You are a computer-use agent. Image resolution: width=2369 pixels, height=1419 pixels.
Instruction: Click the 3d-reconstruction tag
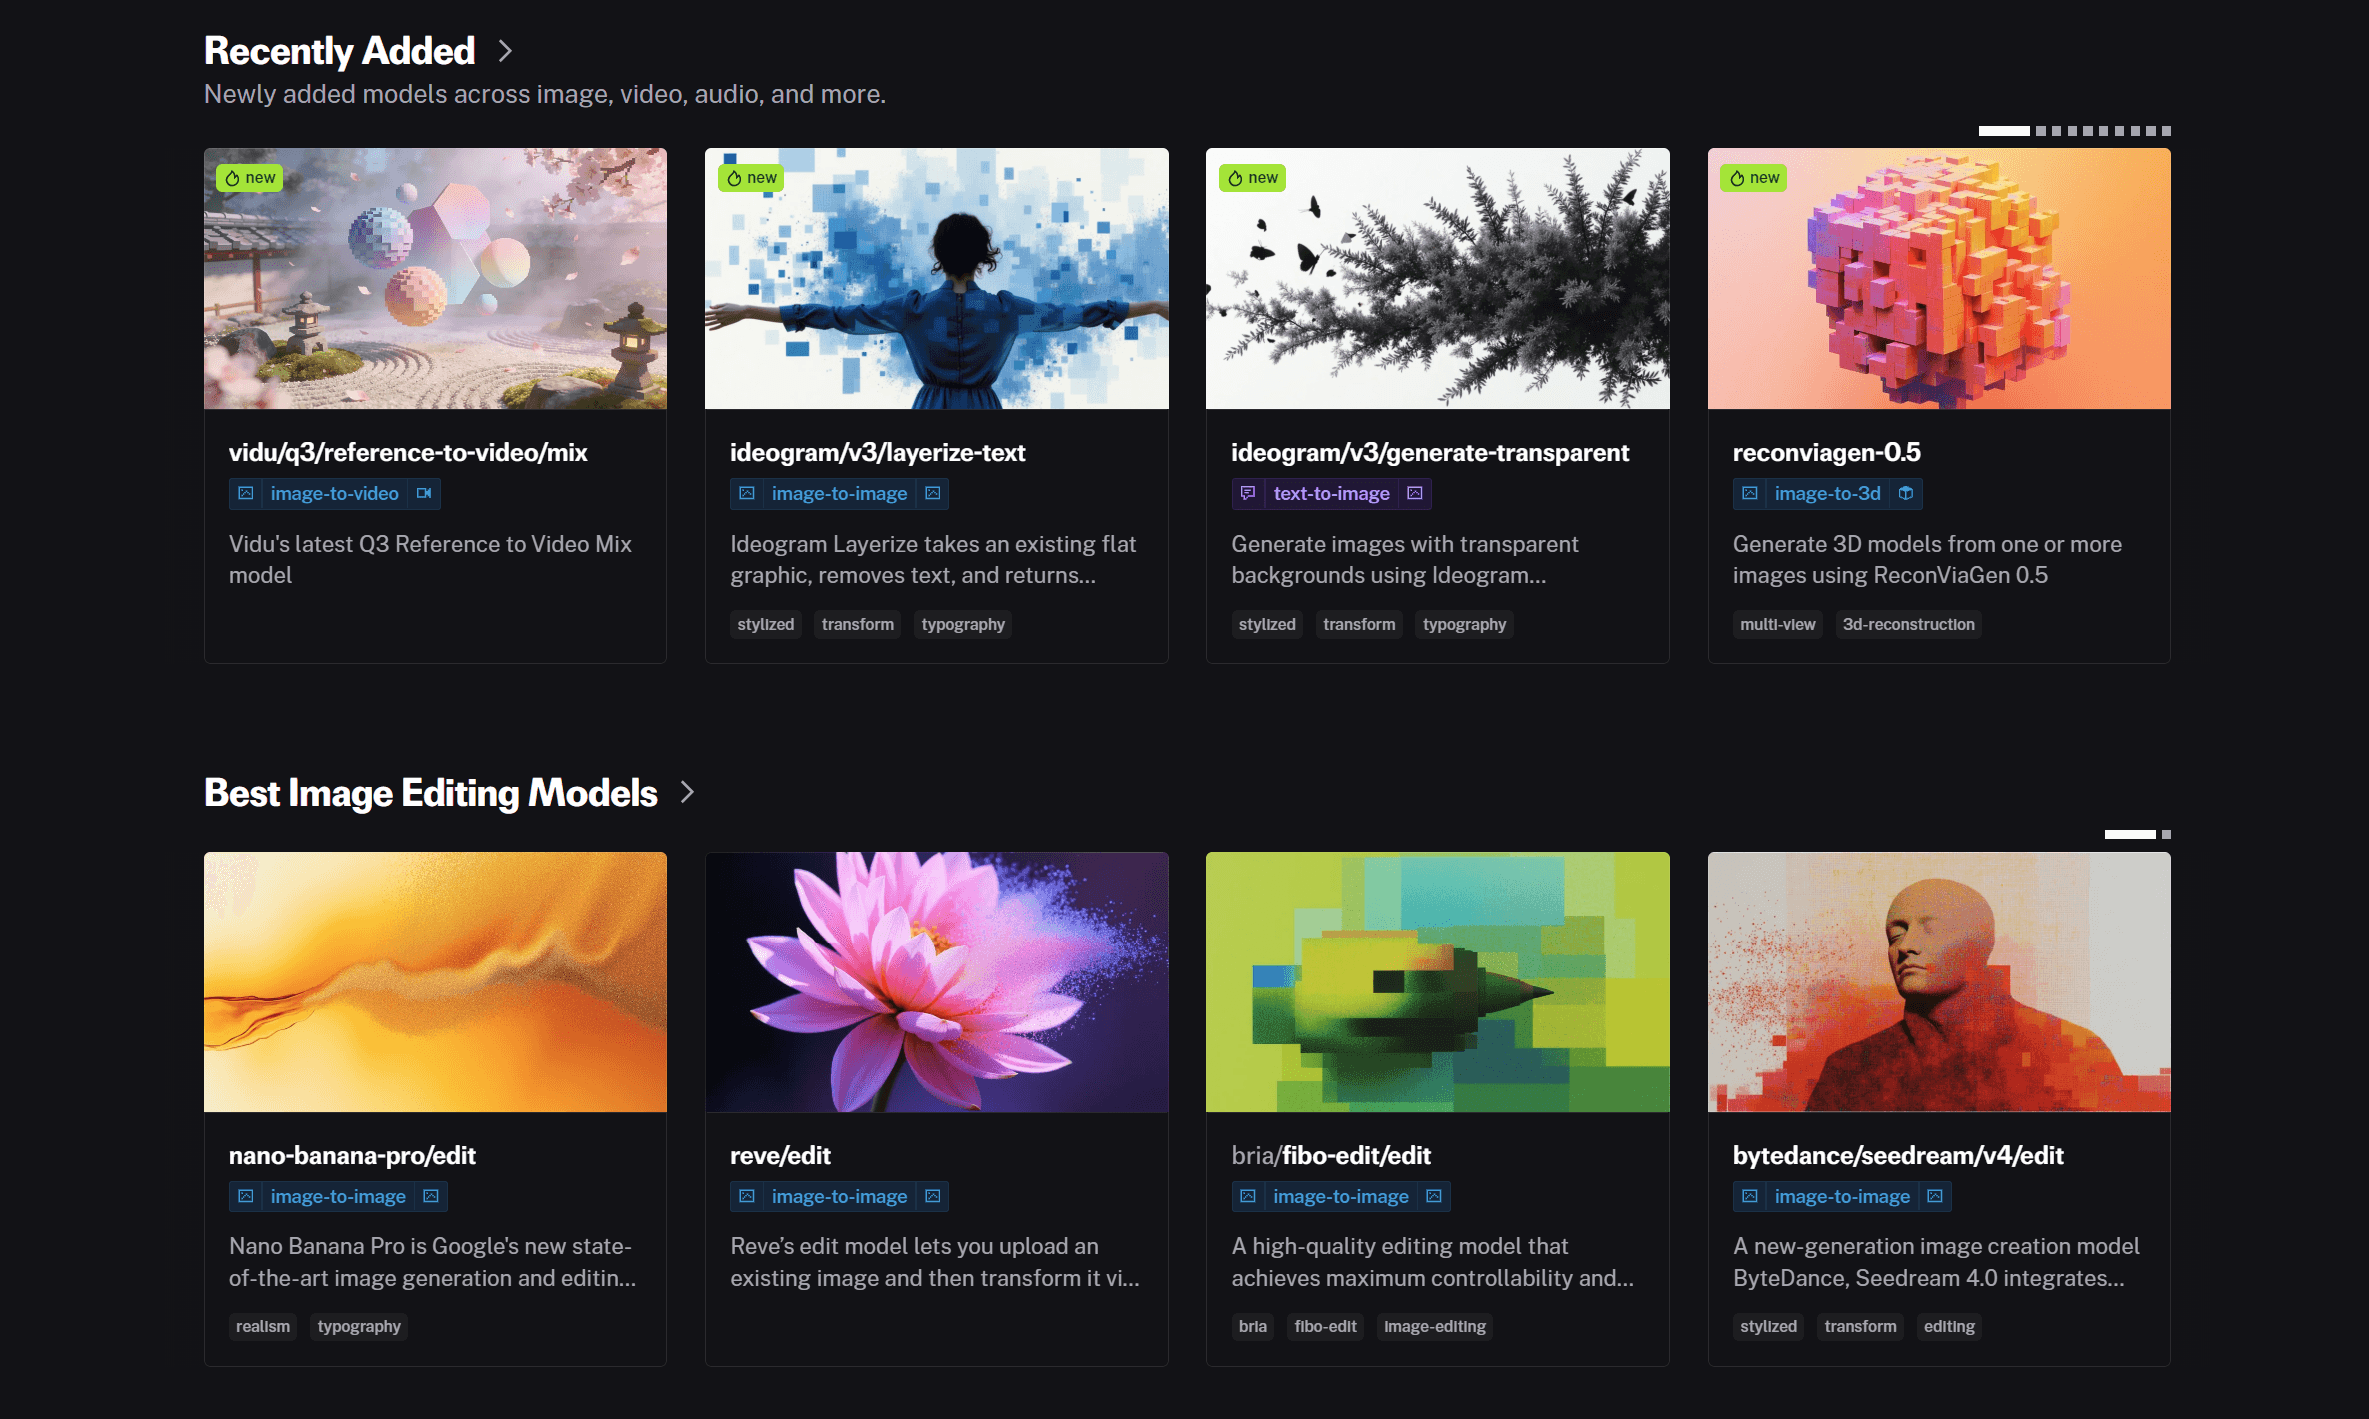tap(1909, 624)
